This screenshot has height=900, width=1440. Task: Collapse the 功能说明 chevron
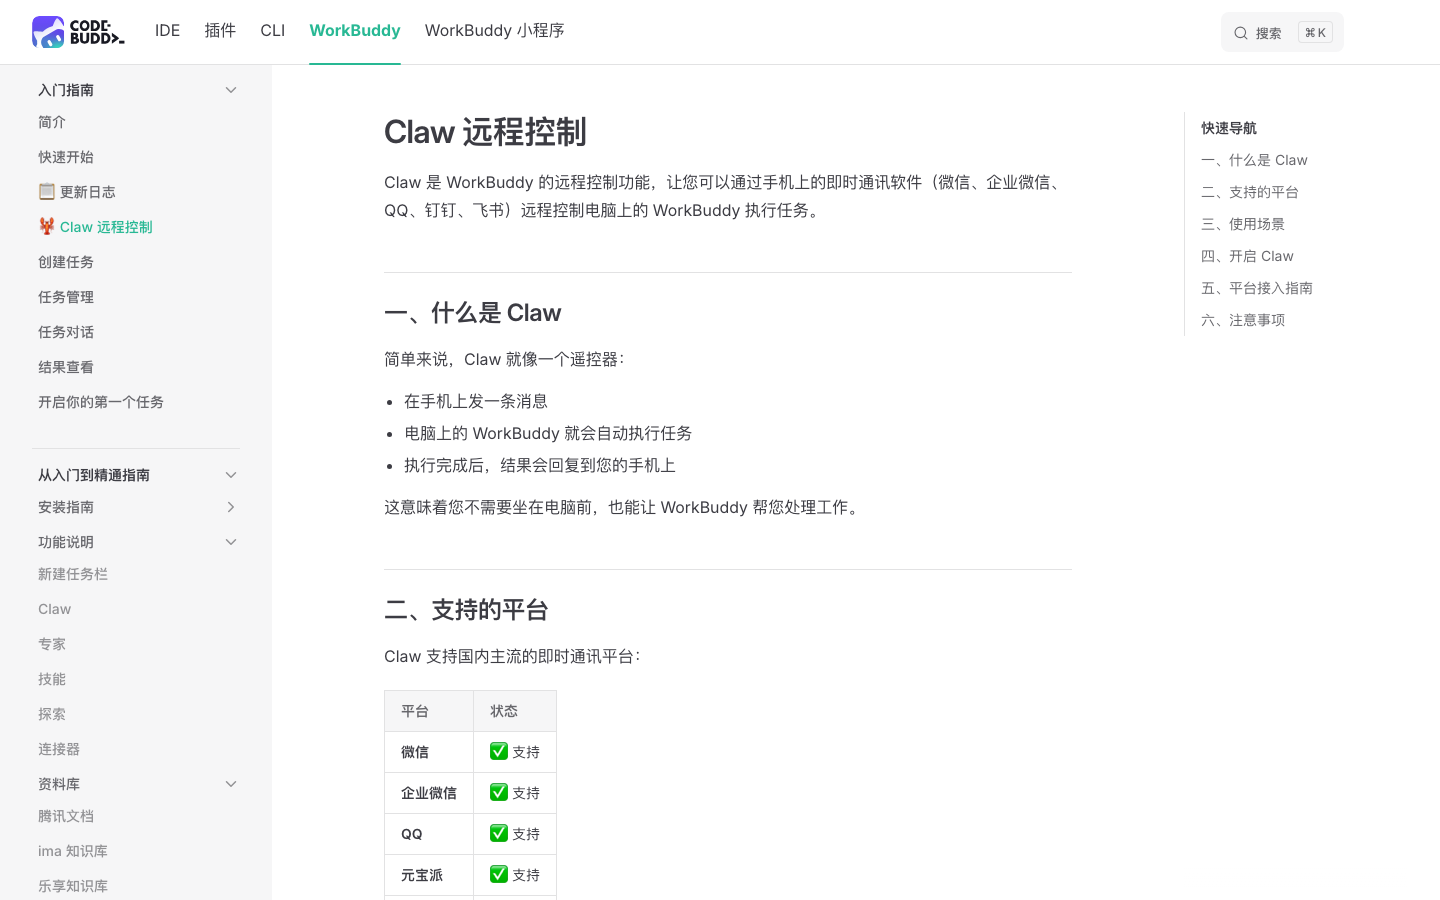coord(231,542)
